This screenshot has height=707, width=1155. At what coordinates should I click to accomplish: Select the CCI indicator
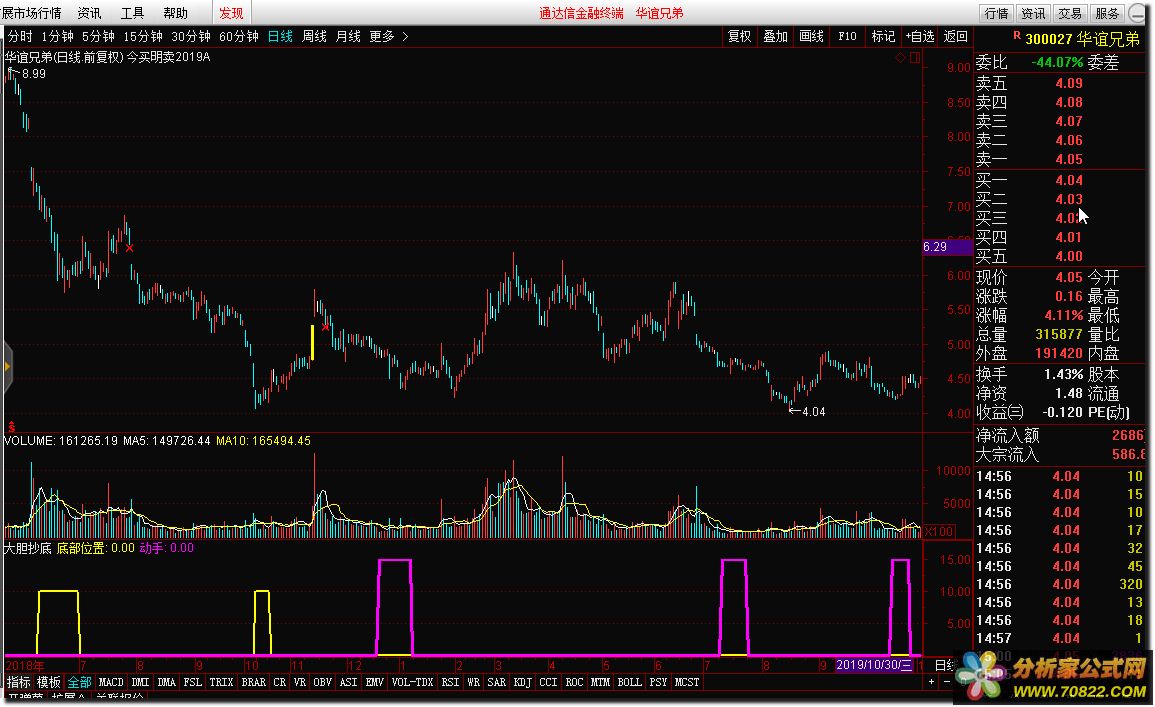(548, 683)
